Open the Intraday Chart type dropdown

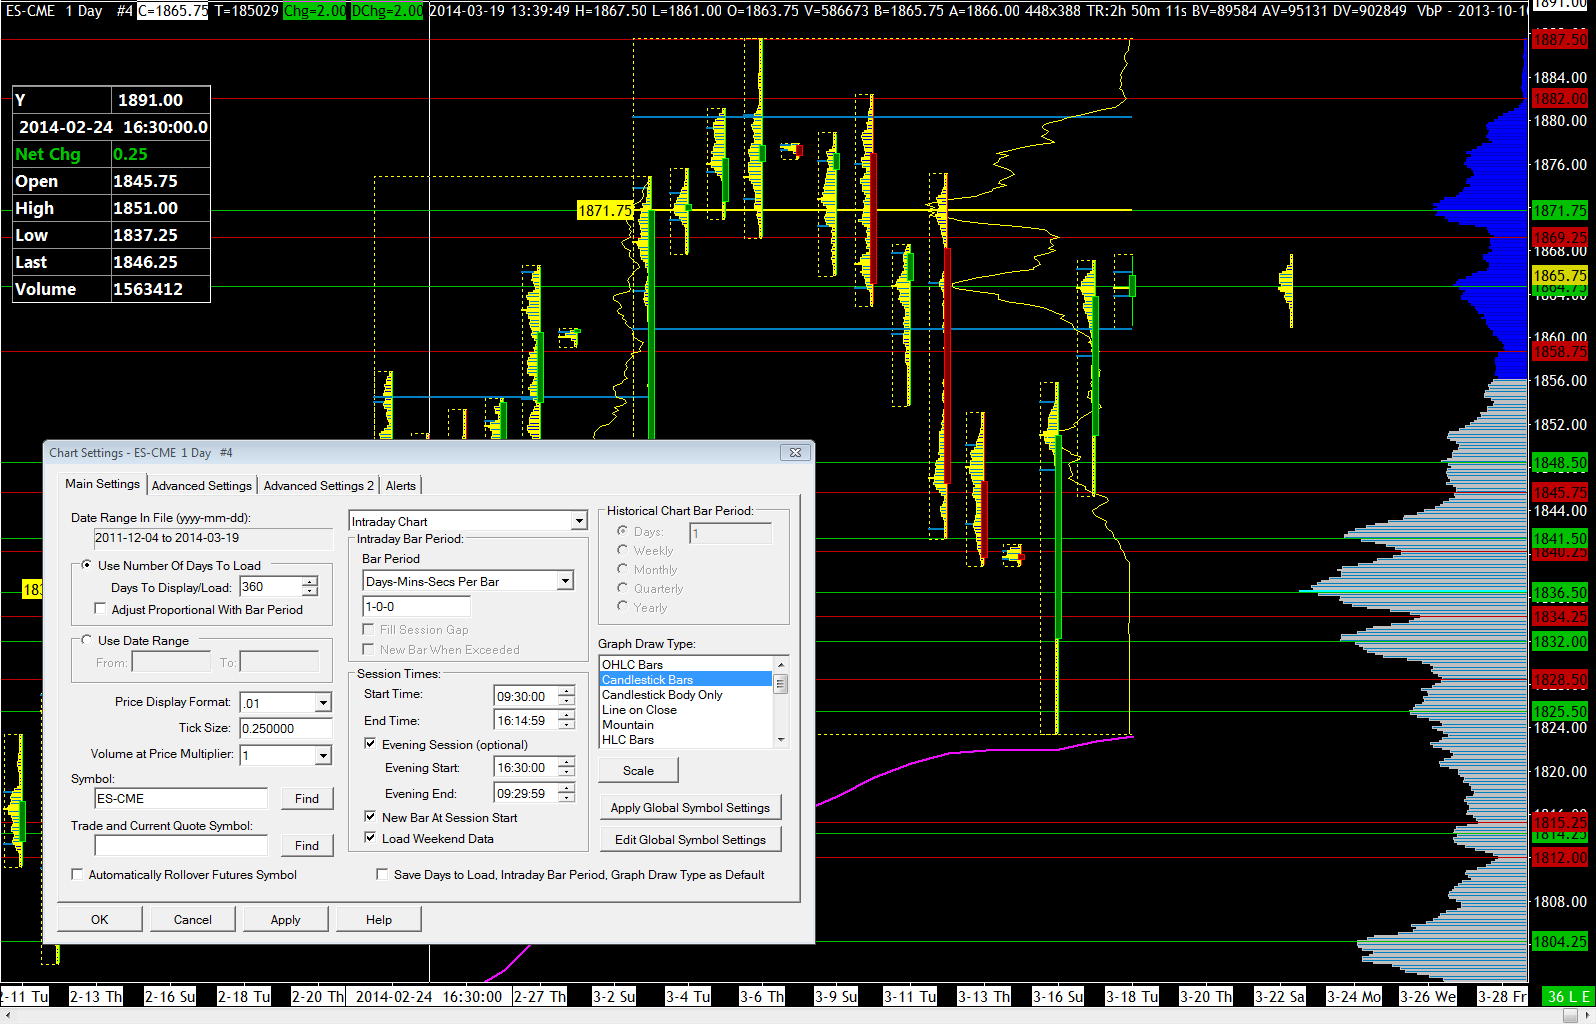pyautogui.click(x=578, y=521)
